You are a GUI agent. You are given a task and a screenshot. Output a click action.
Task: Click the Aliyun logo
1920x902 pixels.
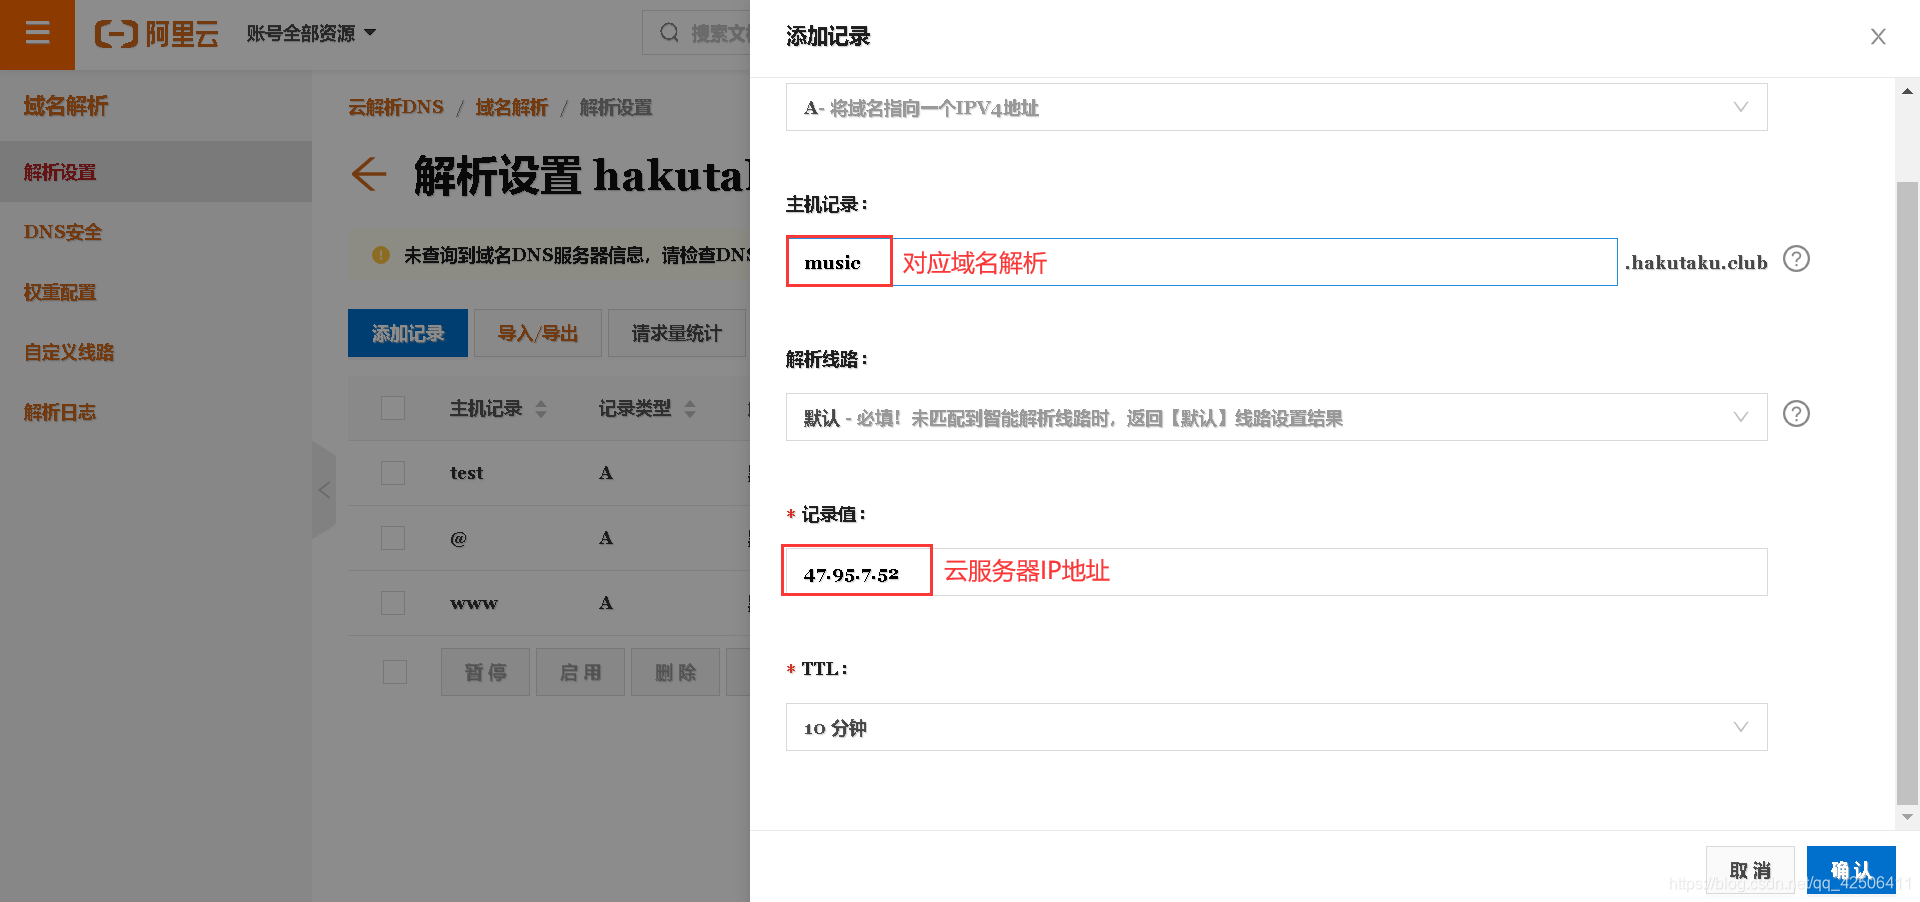pos(157,34)
